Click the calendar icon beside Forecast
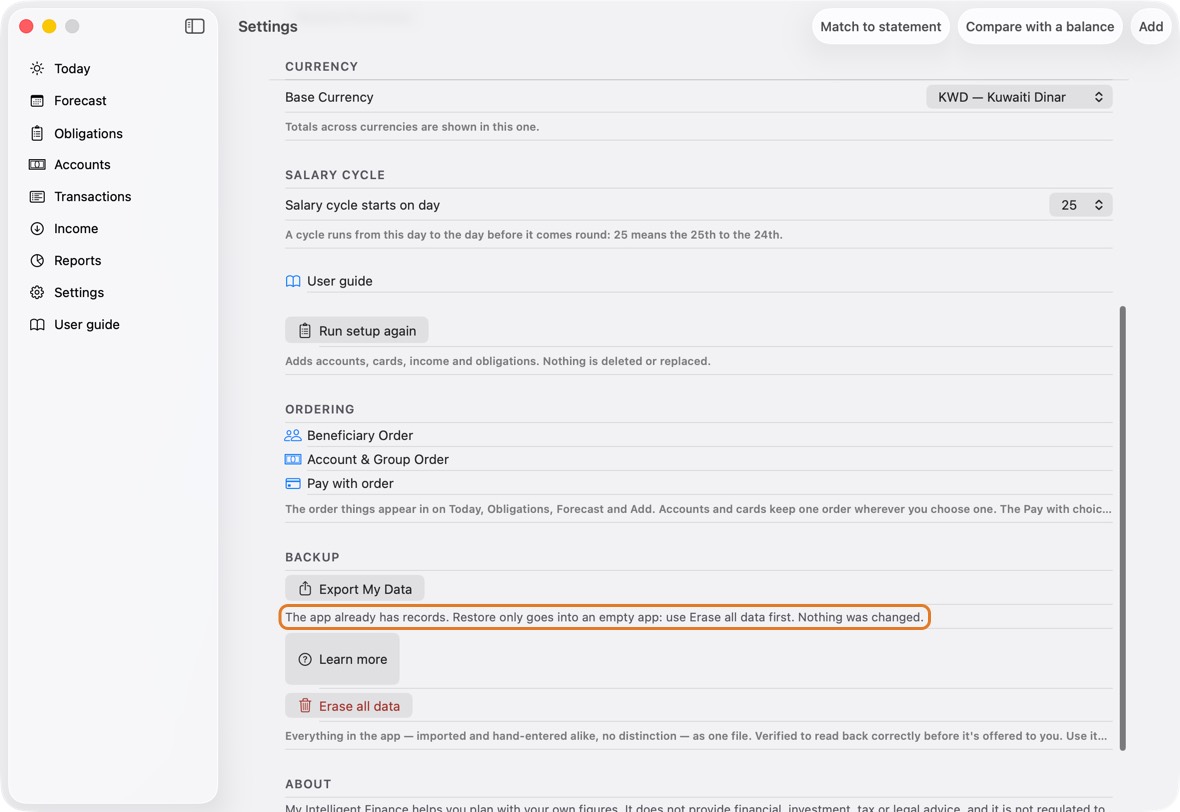This screenshot has height=812, width=1180. tap(37, 101)
